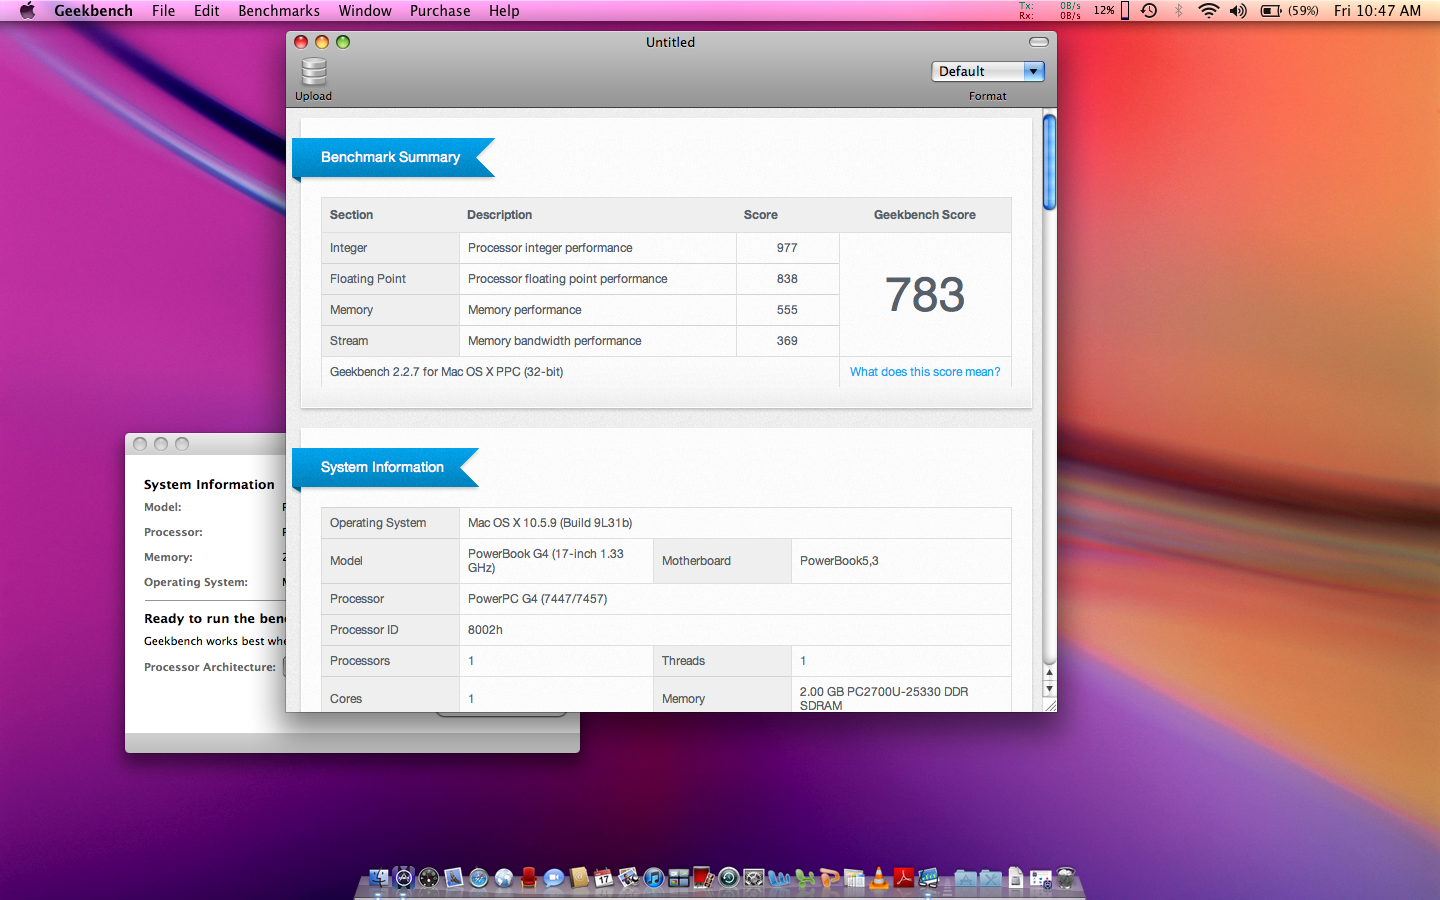Open iCal calendar icon in the dock
The image size is (1440, 900).
pos(603,878)
